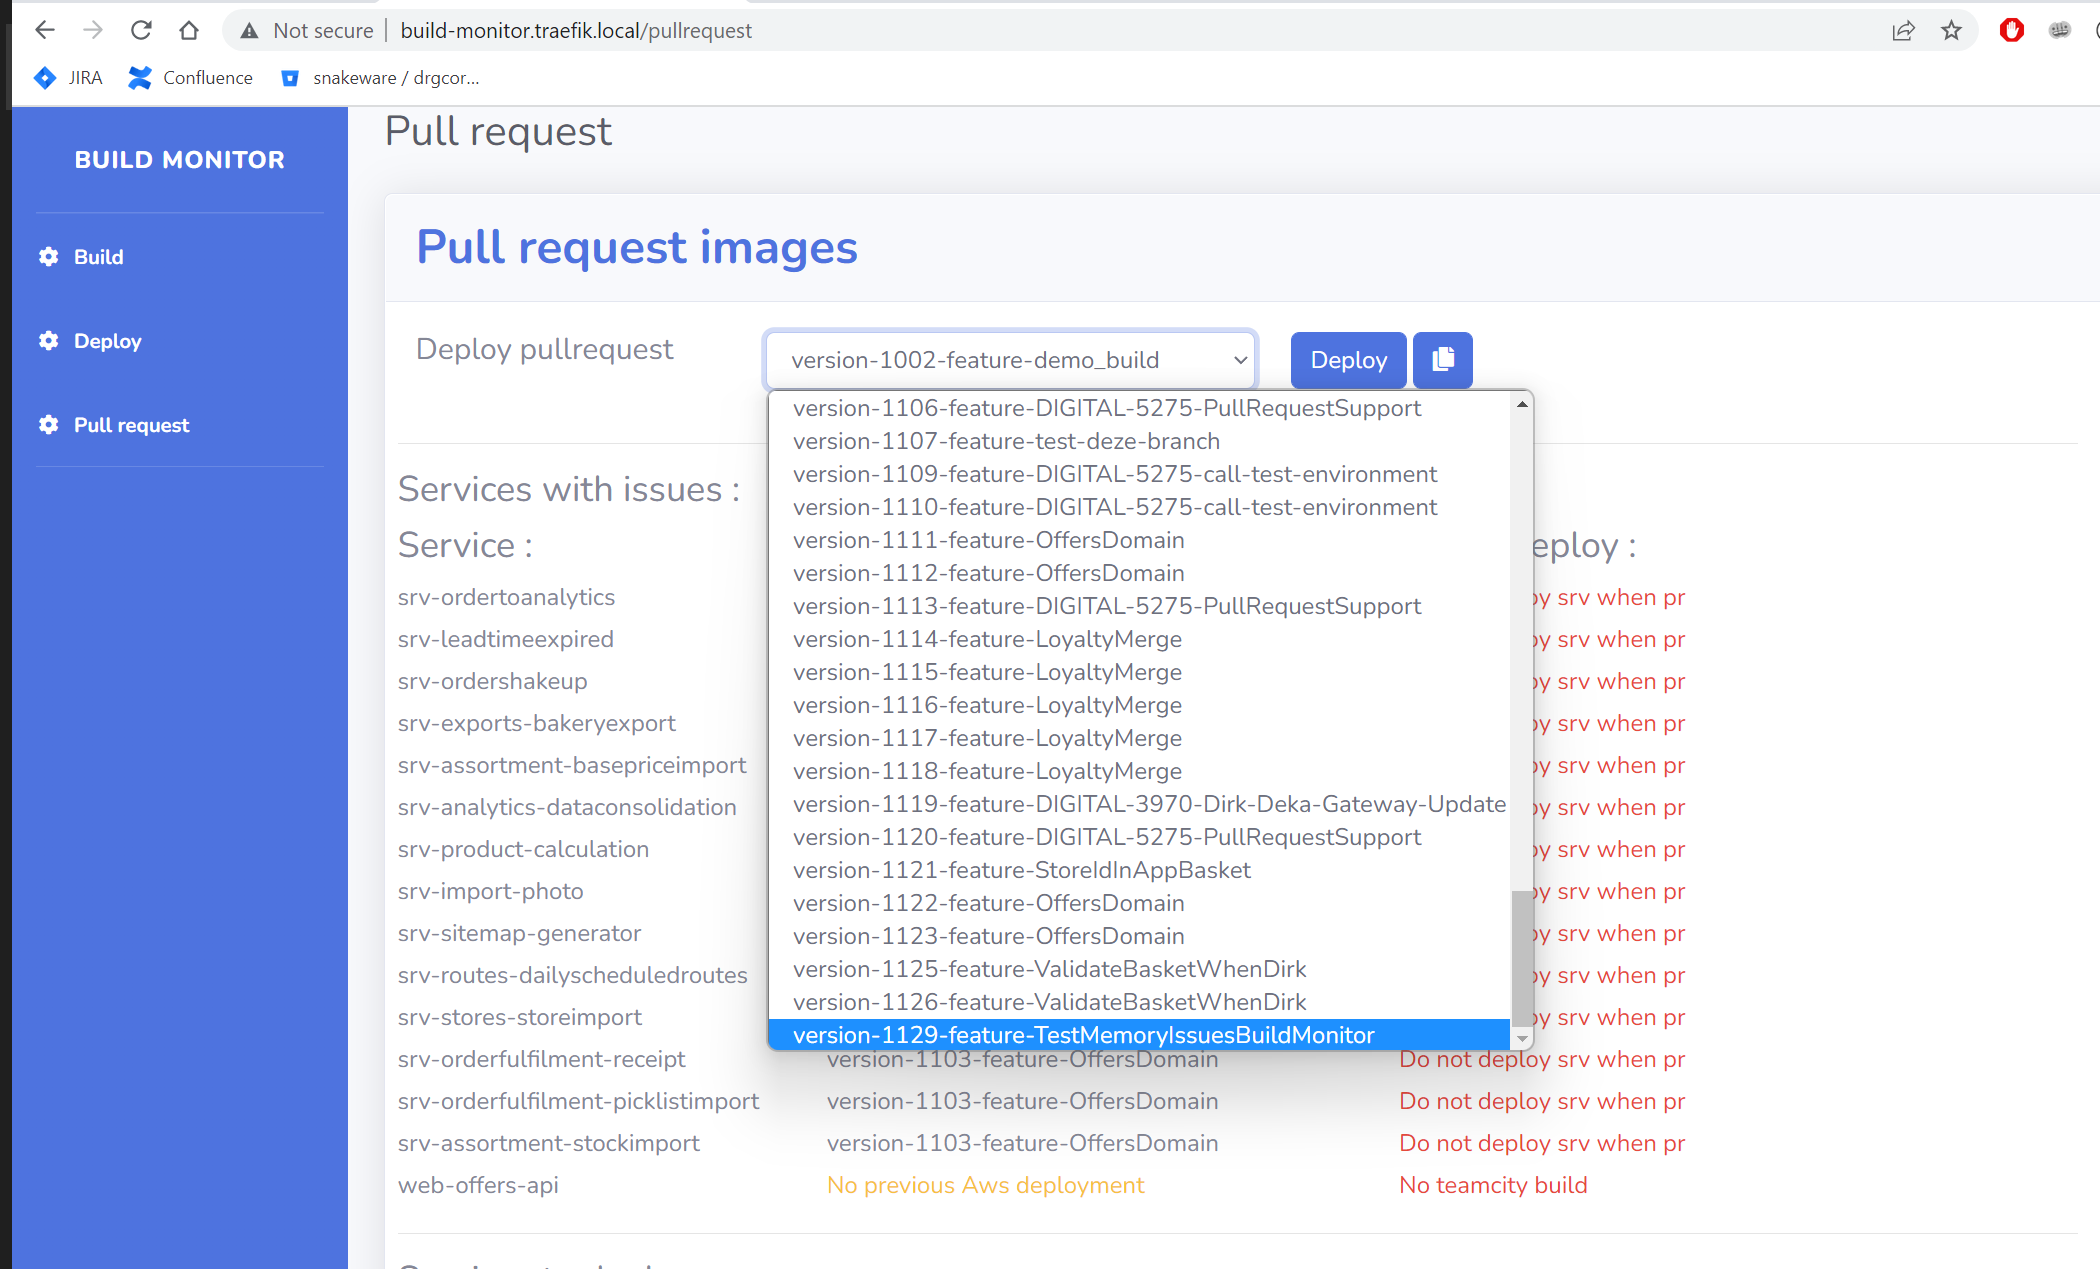Click the copy clipboard icon button
This screenshot has height=1269, width=2100.
click(1442, 359)
